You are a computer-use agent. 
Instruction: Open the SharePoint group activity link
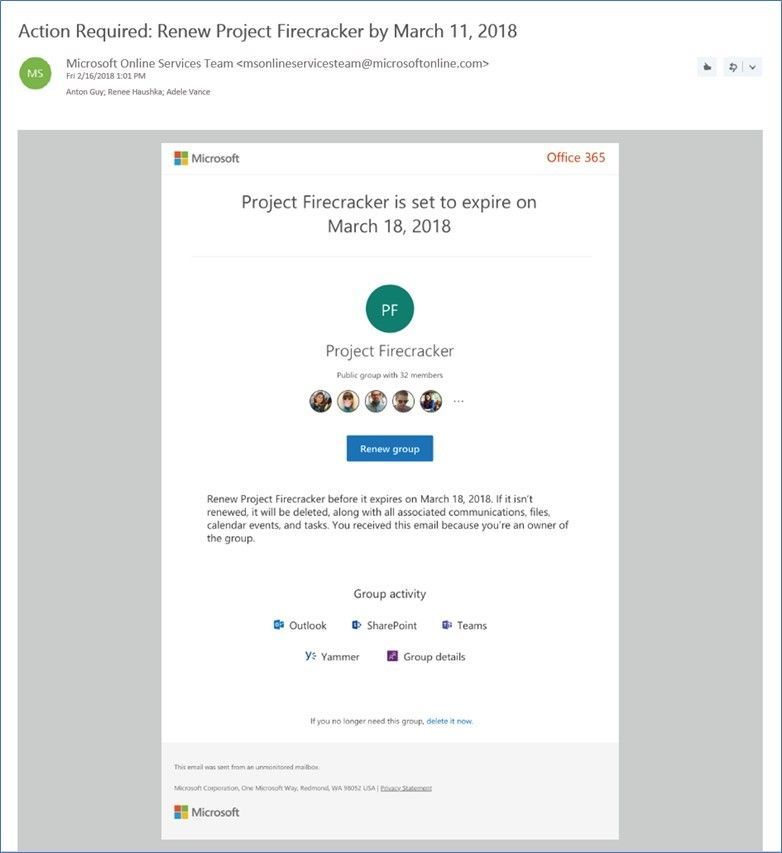tap(384, 625)
